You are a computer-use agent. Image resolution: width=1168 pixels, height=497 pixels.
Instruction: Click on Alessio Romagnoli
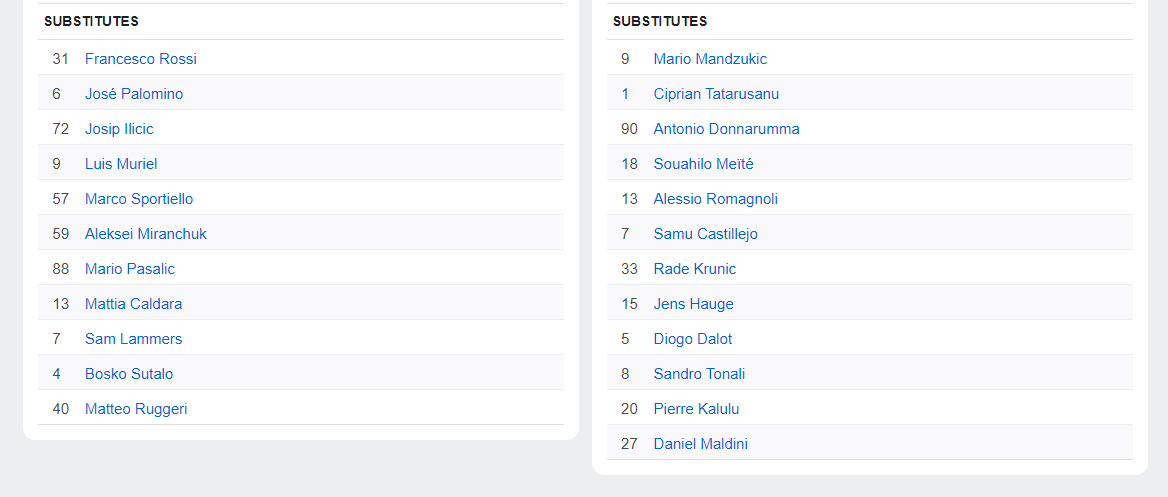pyautogui.click(x=715, y=199)
